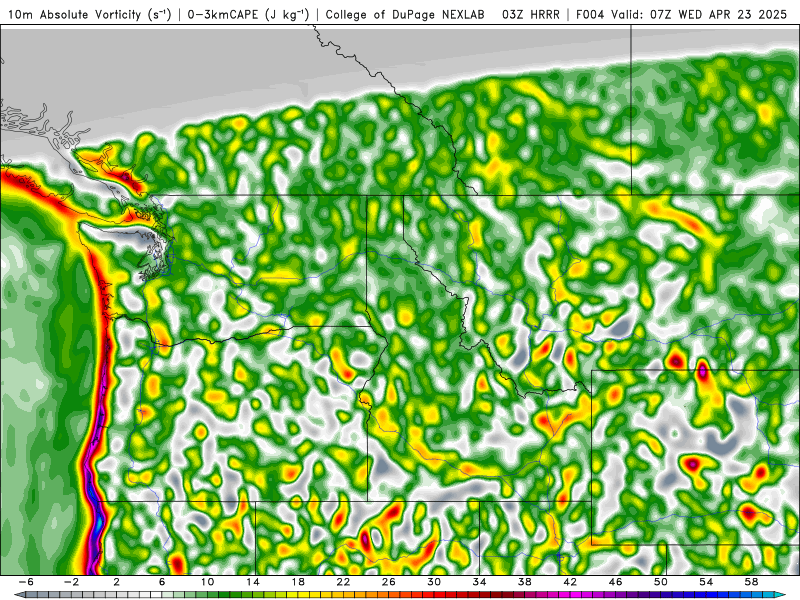Click the "0-3kmCAPE (J kg⁻¹)" title text
The width and height of the screenshot is (800, 600).
pos(248,14)
